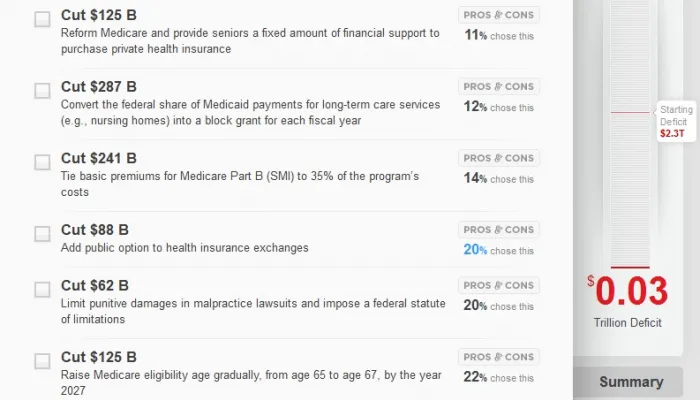The width and height of the screenshot is (700, 400).
Task: Show Pros & Cons for malpractice lawsuit limits
Action: [499, 286]
